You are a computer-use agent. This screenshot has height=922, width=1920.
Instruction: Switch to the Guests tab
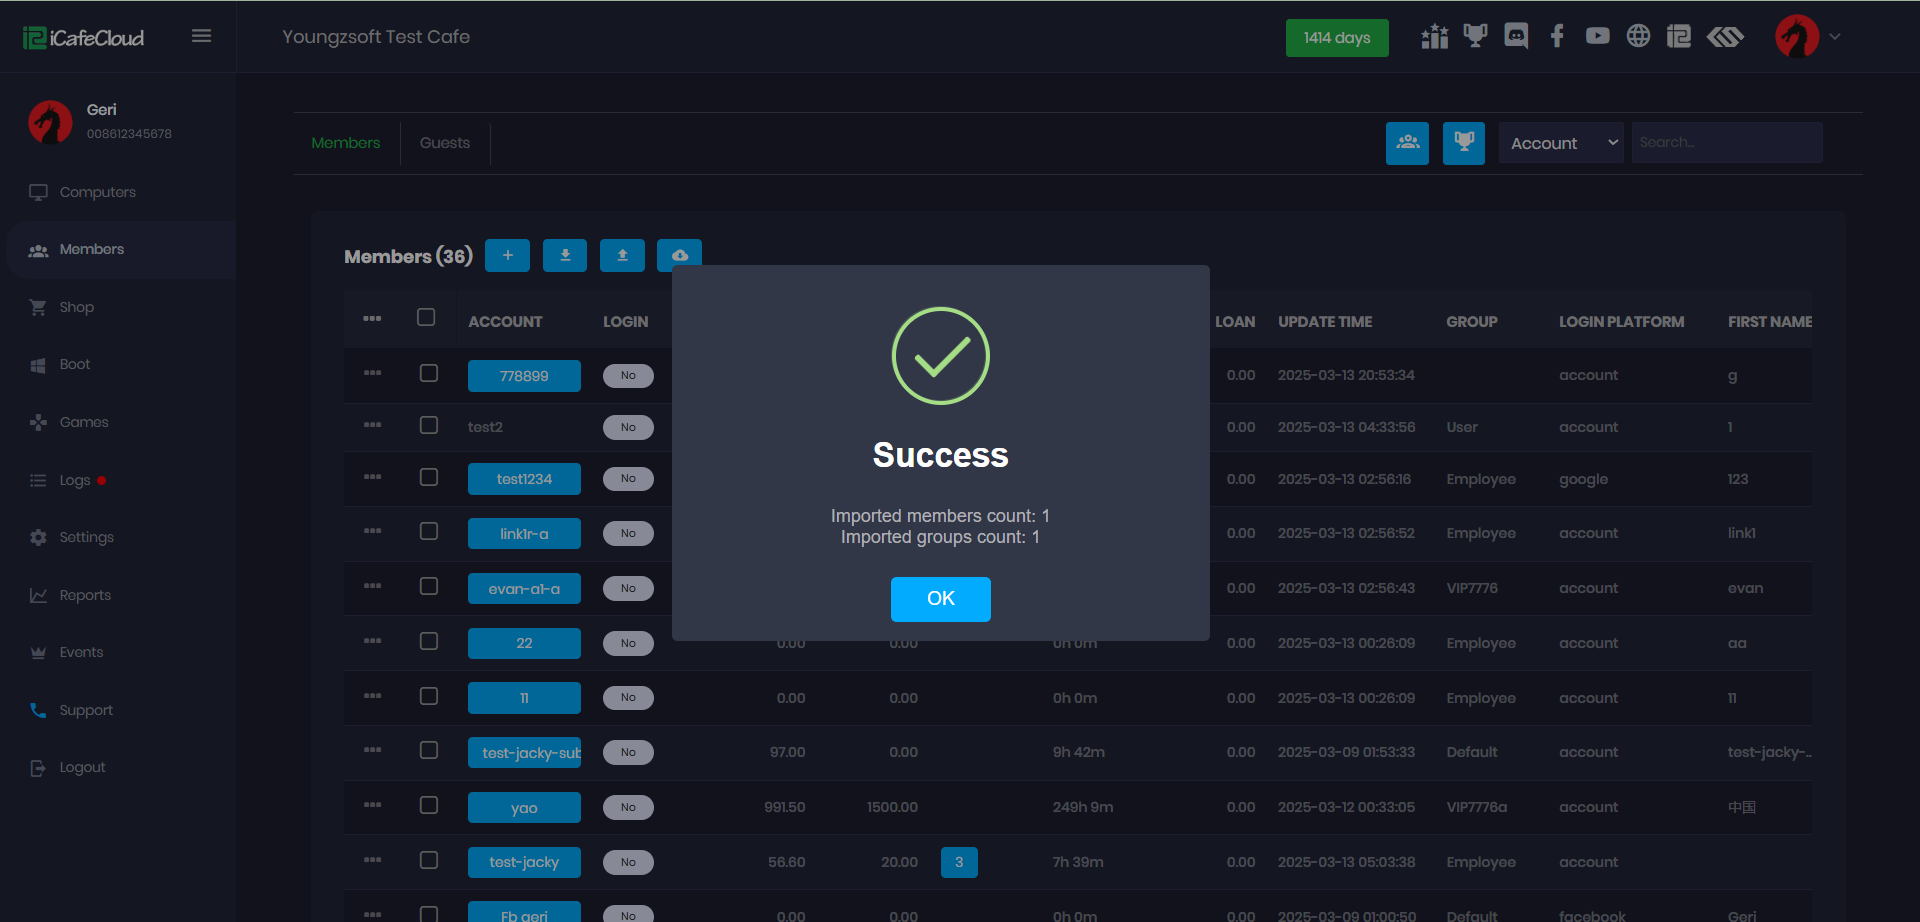tap(444, 143)
